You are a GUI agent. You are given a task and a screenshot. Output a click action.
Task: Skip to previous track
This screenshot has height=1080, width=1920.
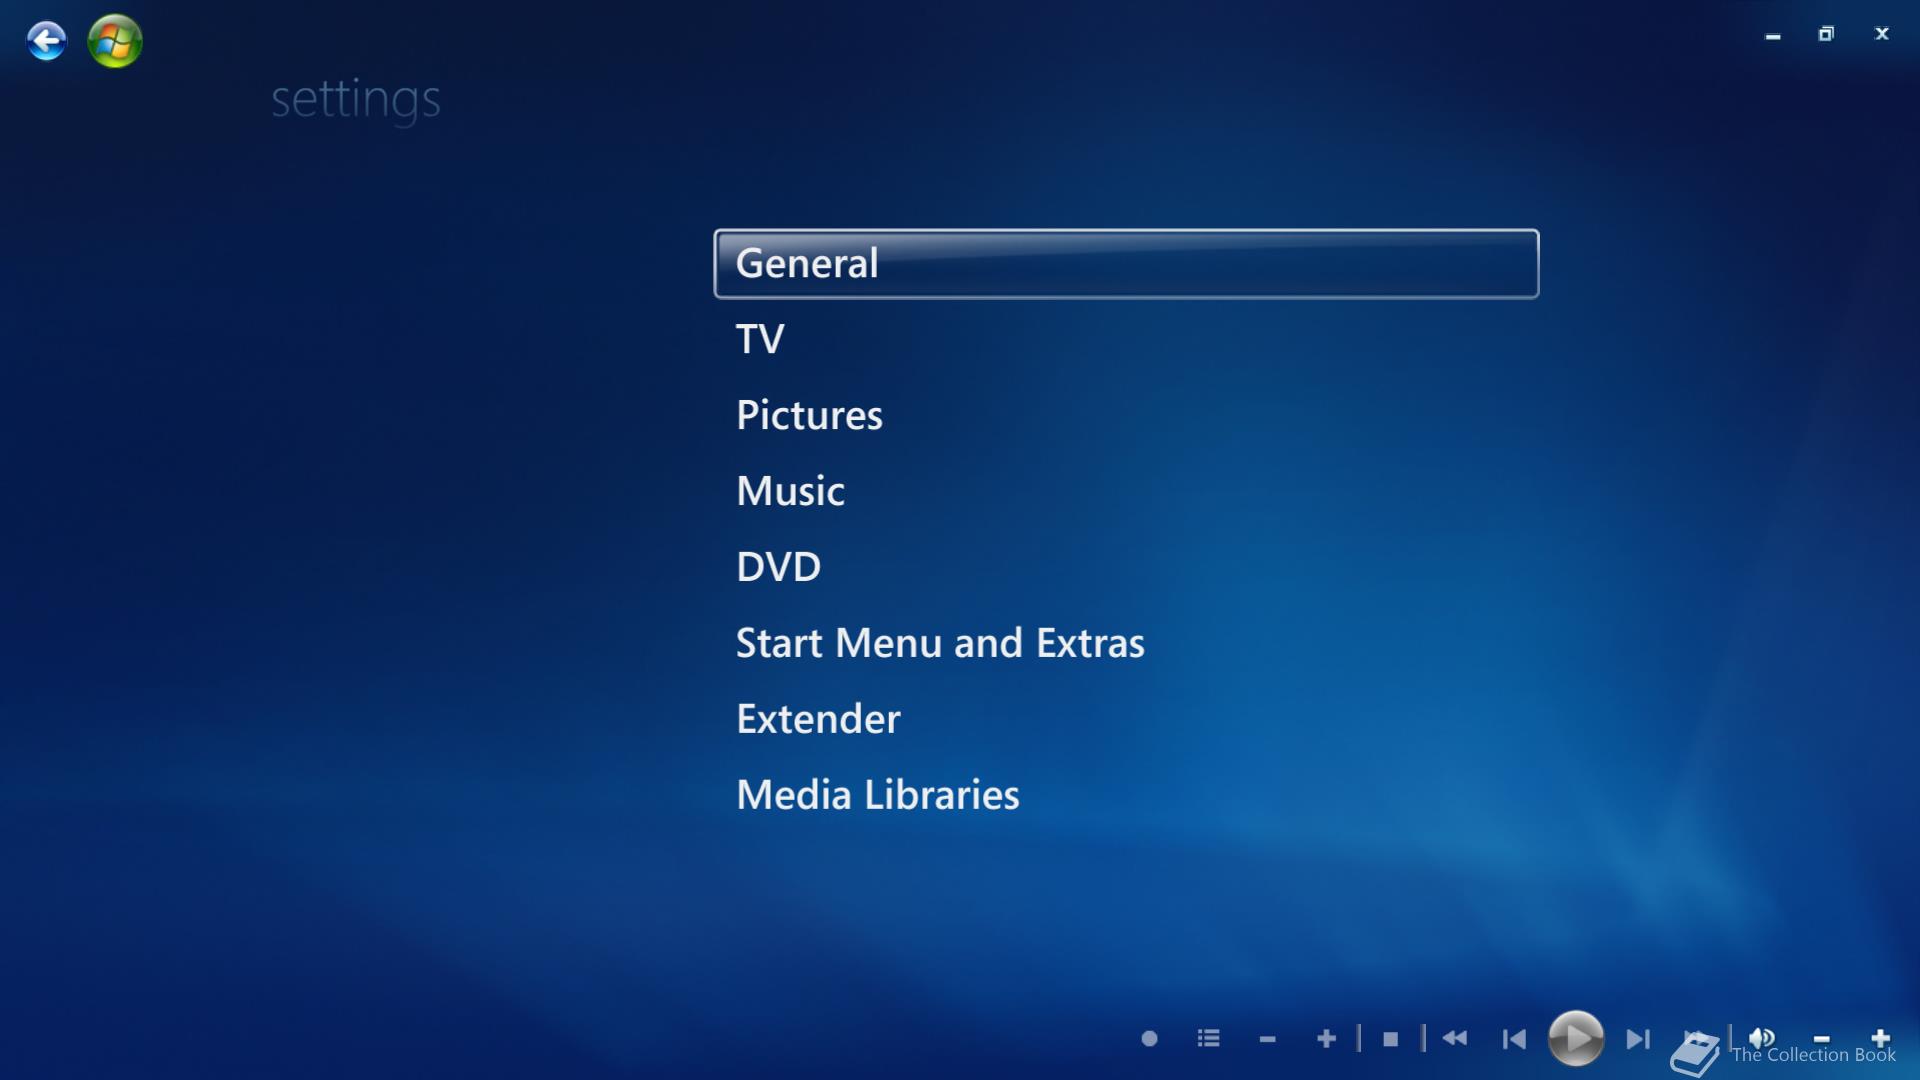[x=1514, y=1039]
